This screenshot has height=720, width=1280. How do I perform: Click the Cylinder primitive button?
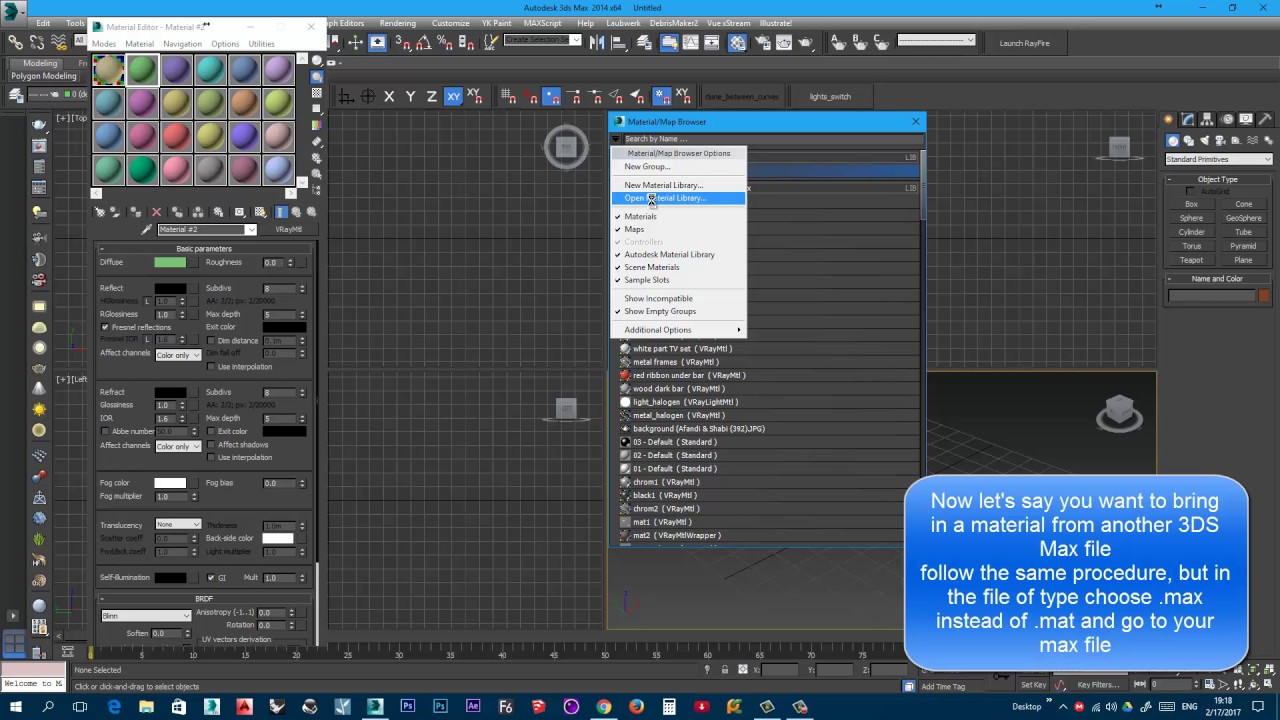(1191, 232)
